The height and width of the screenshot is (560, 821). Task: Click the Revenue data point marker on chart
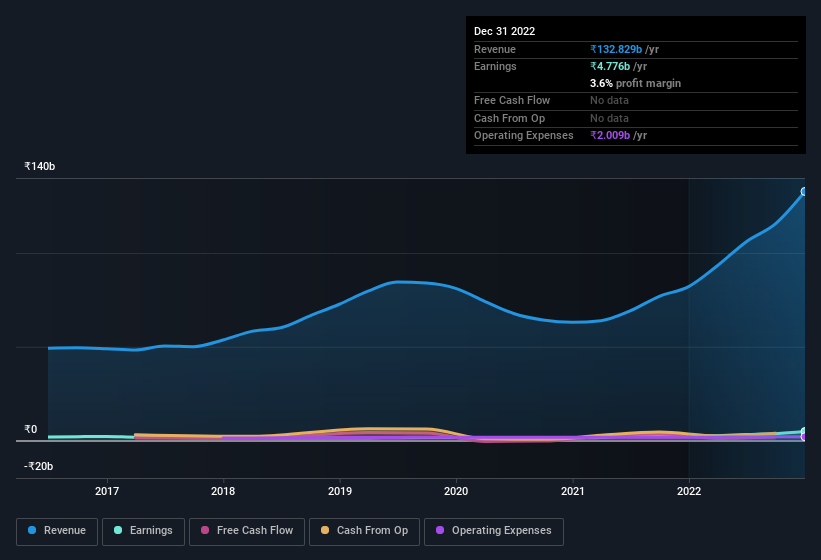click(804, 192)
